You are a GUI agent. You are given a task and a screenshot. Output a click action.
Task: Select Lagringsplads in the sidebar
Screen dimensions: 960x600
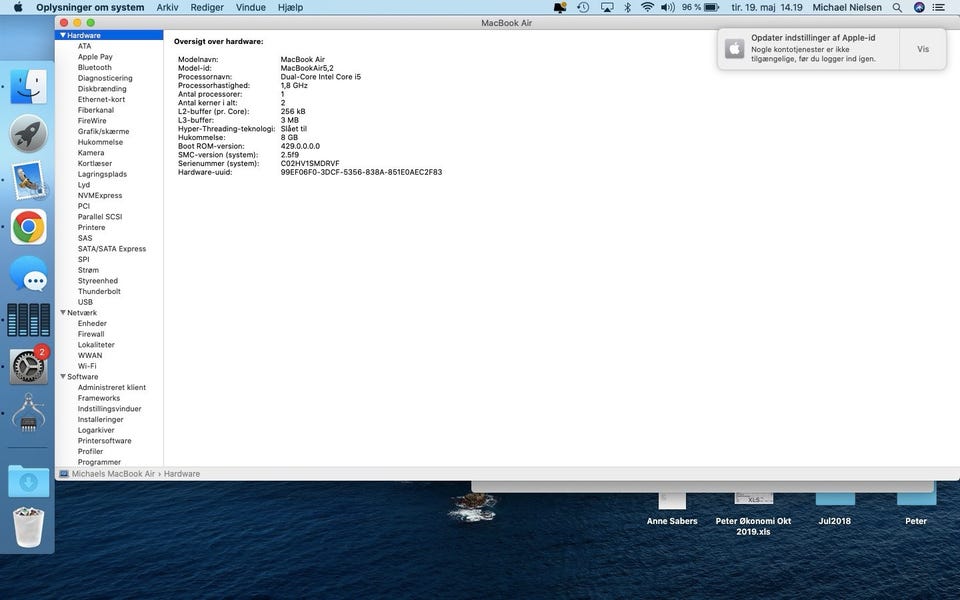(102, 174)
